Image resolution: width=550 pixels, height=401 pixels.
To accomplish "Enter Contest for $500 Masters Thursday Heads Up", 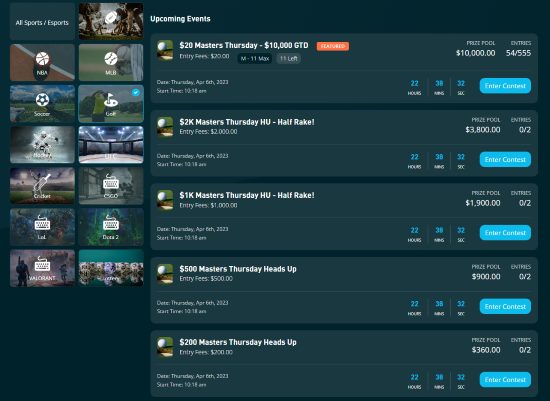I will coord(505,306).
